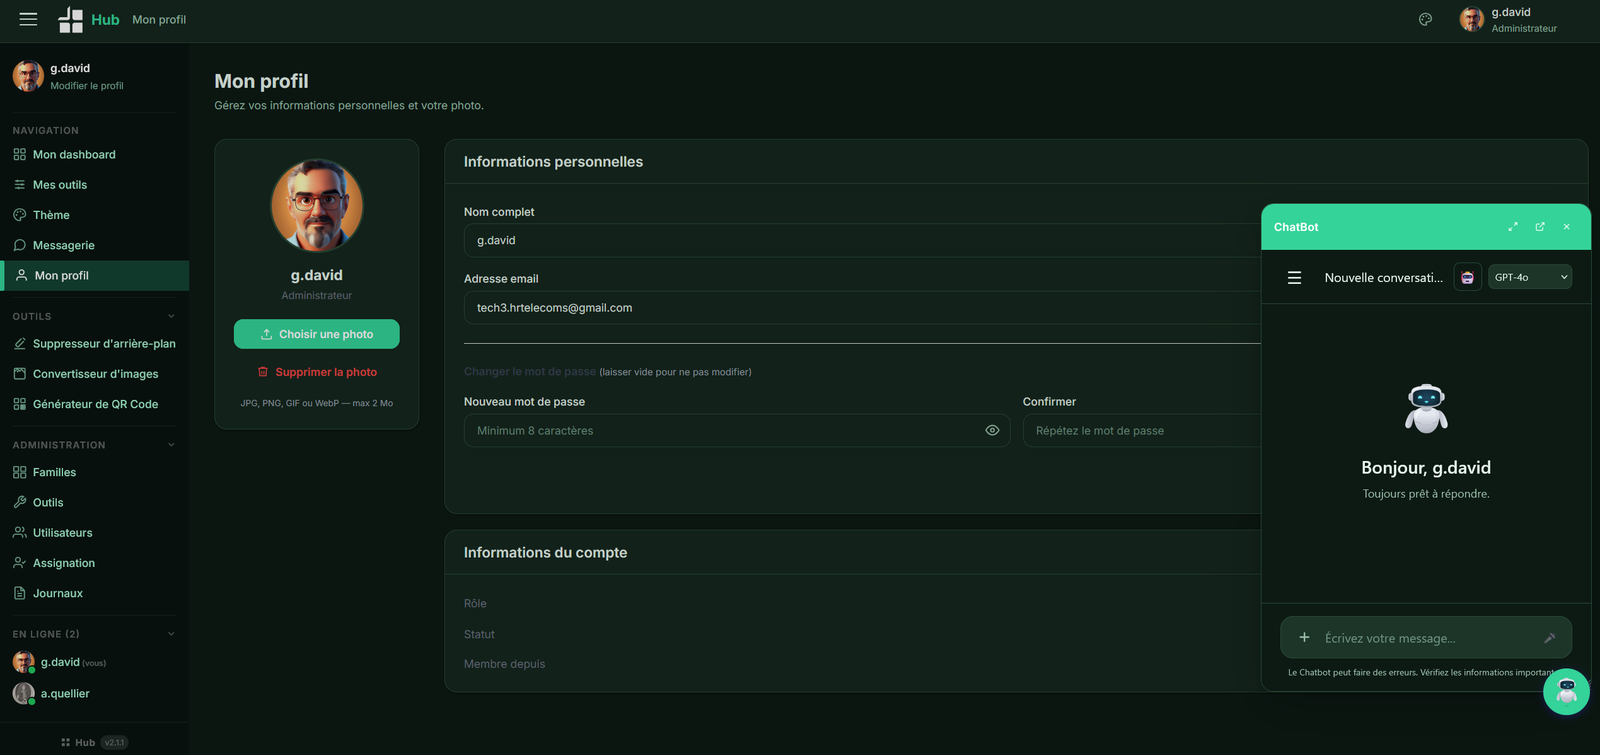
Task: Click the Adresse email input field
Action: pos(862,308)
